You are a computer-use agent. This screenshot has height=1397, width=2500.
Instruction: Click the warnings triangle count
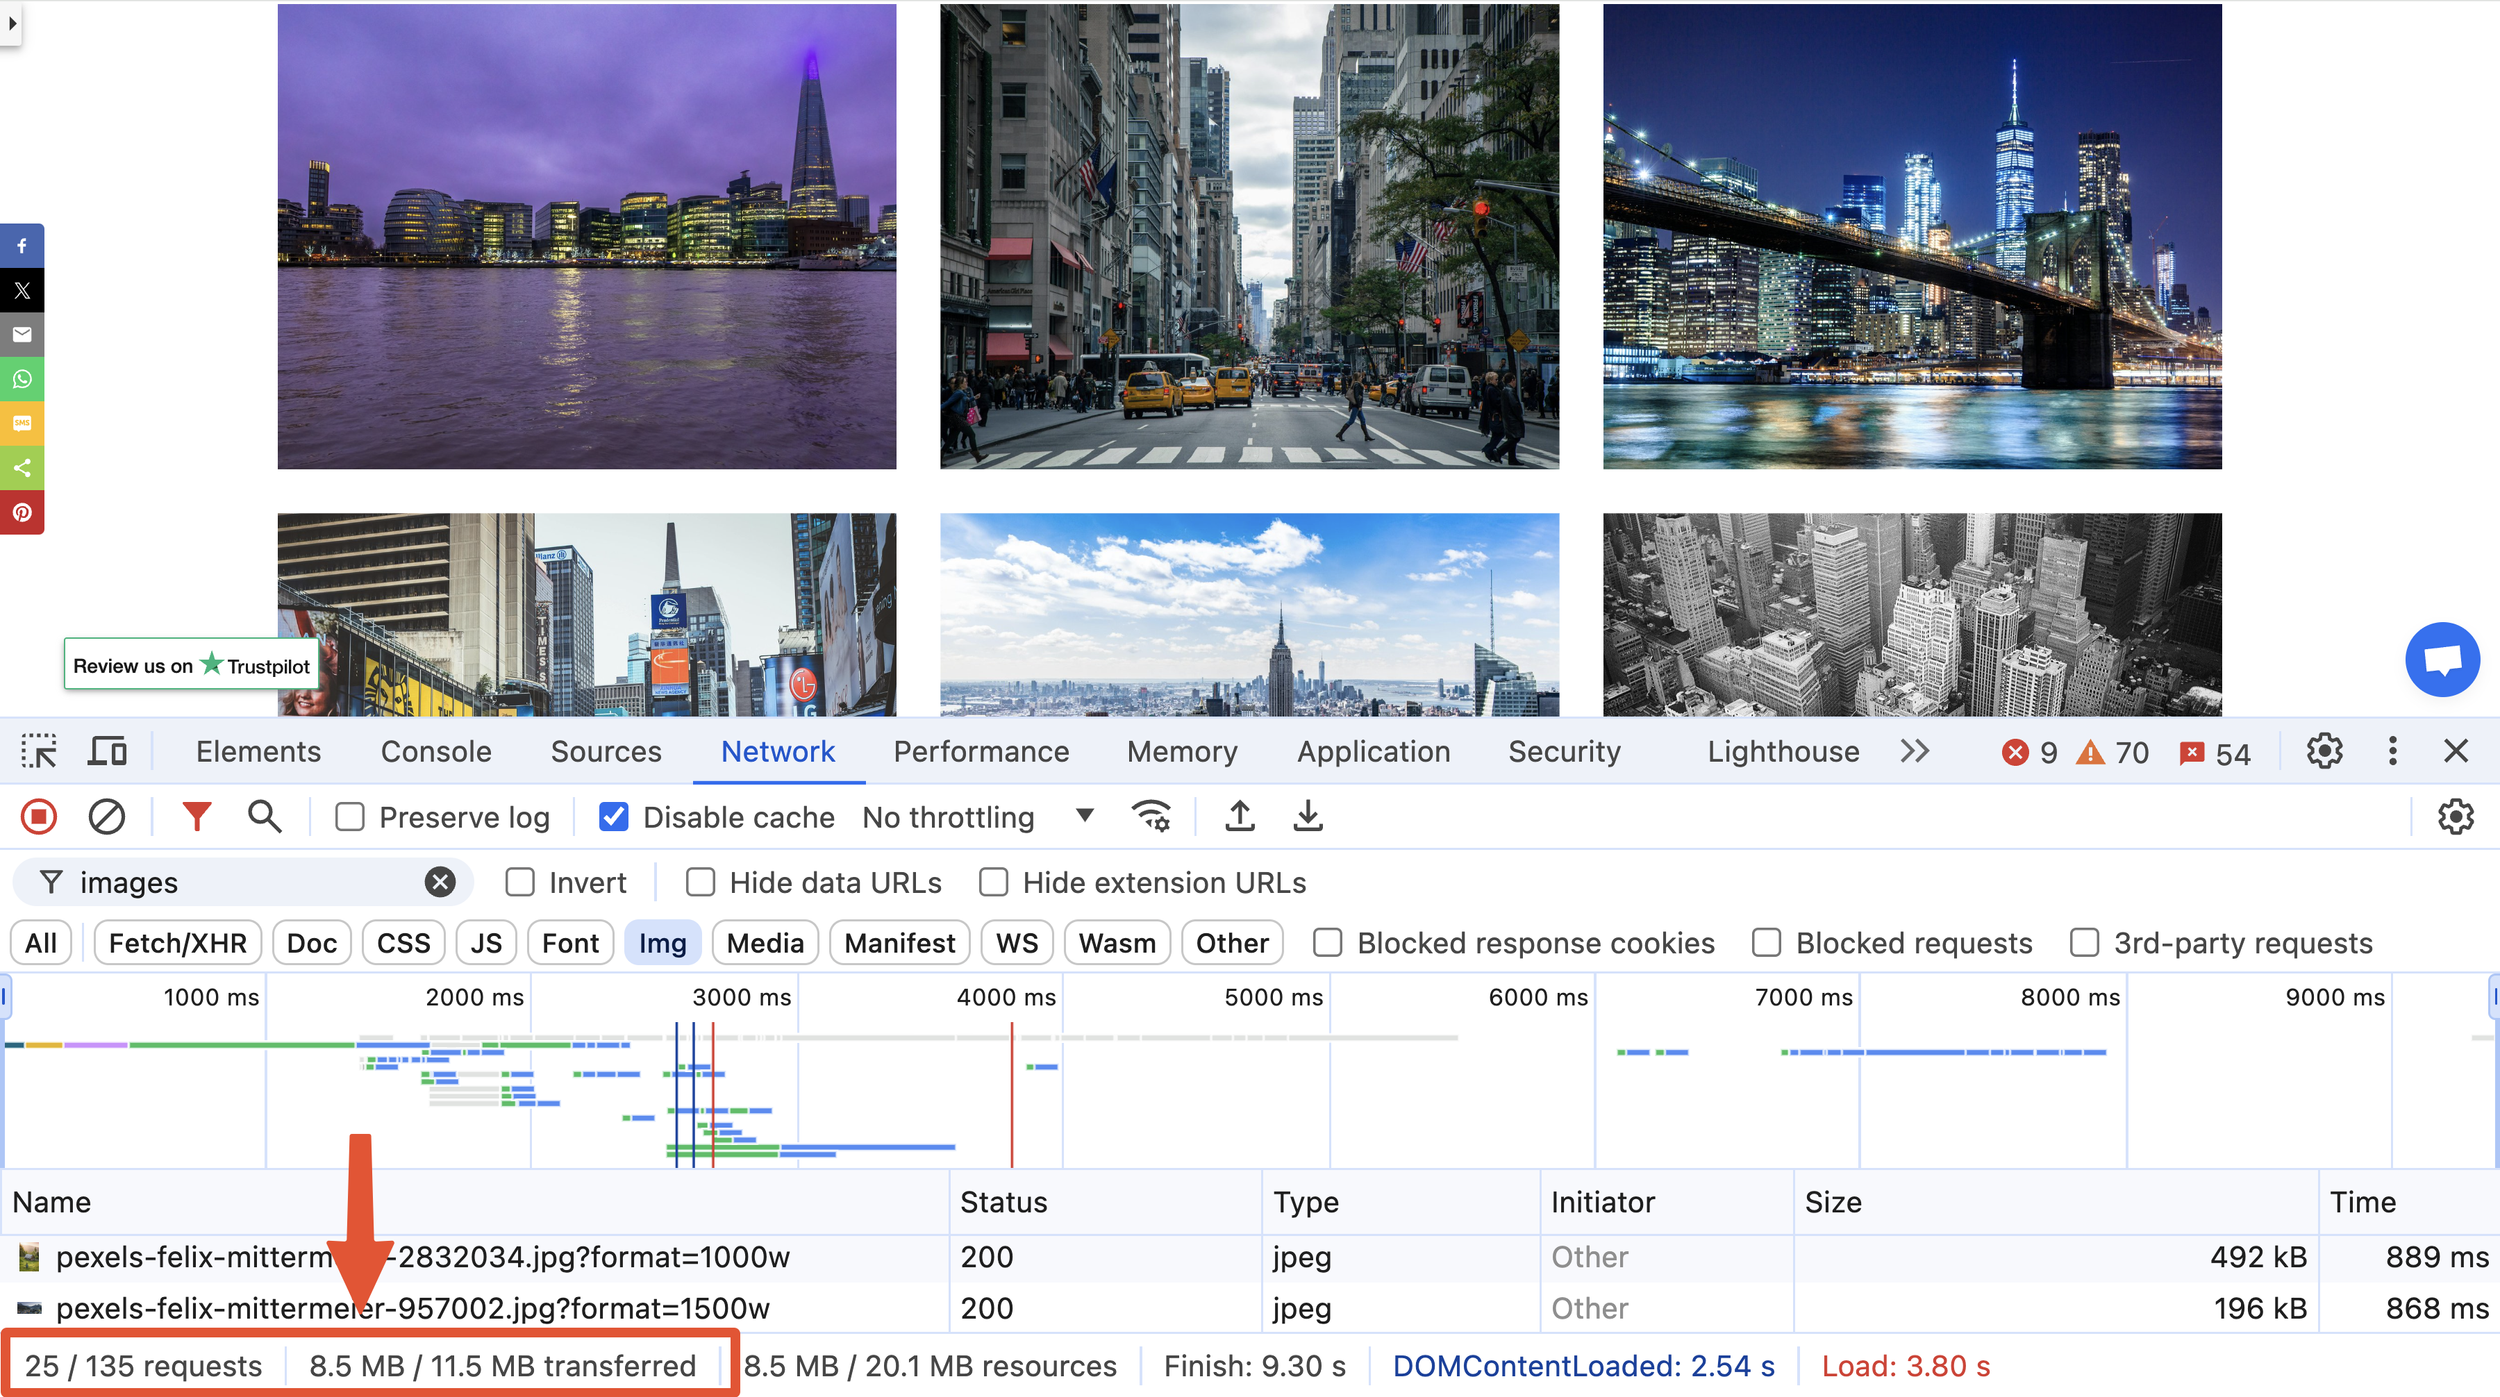click(x=2112, y=752)
